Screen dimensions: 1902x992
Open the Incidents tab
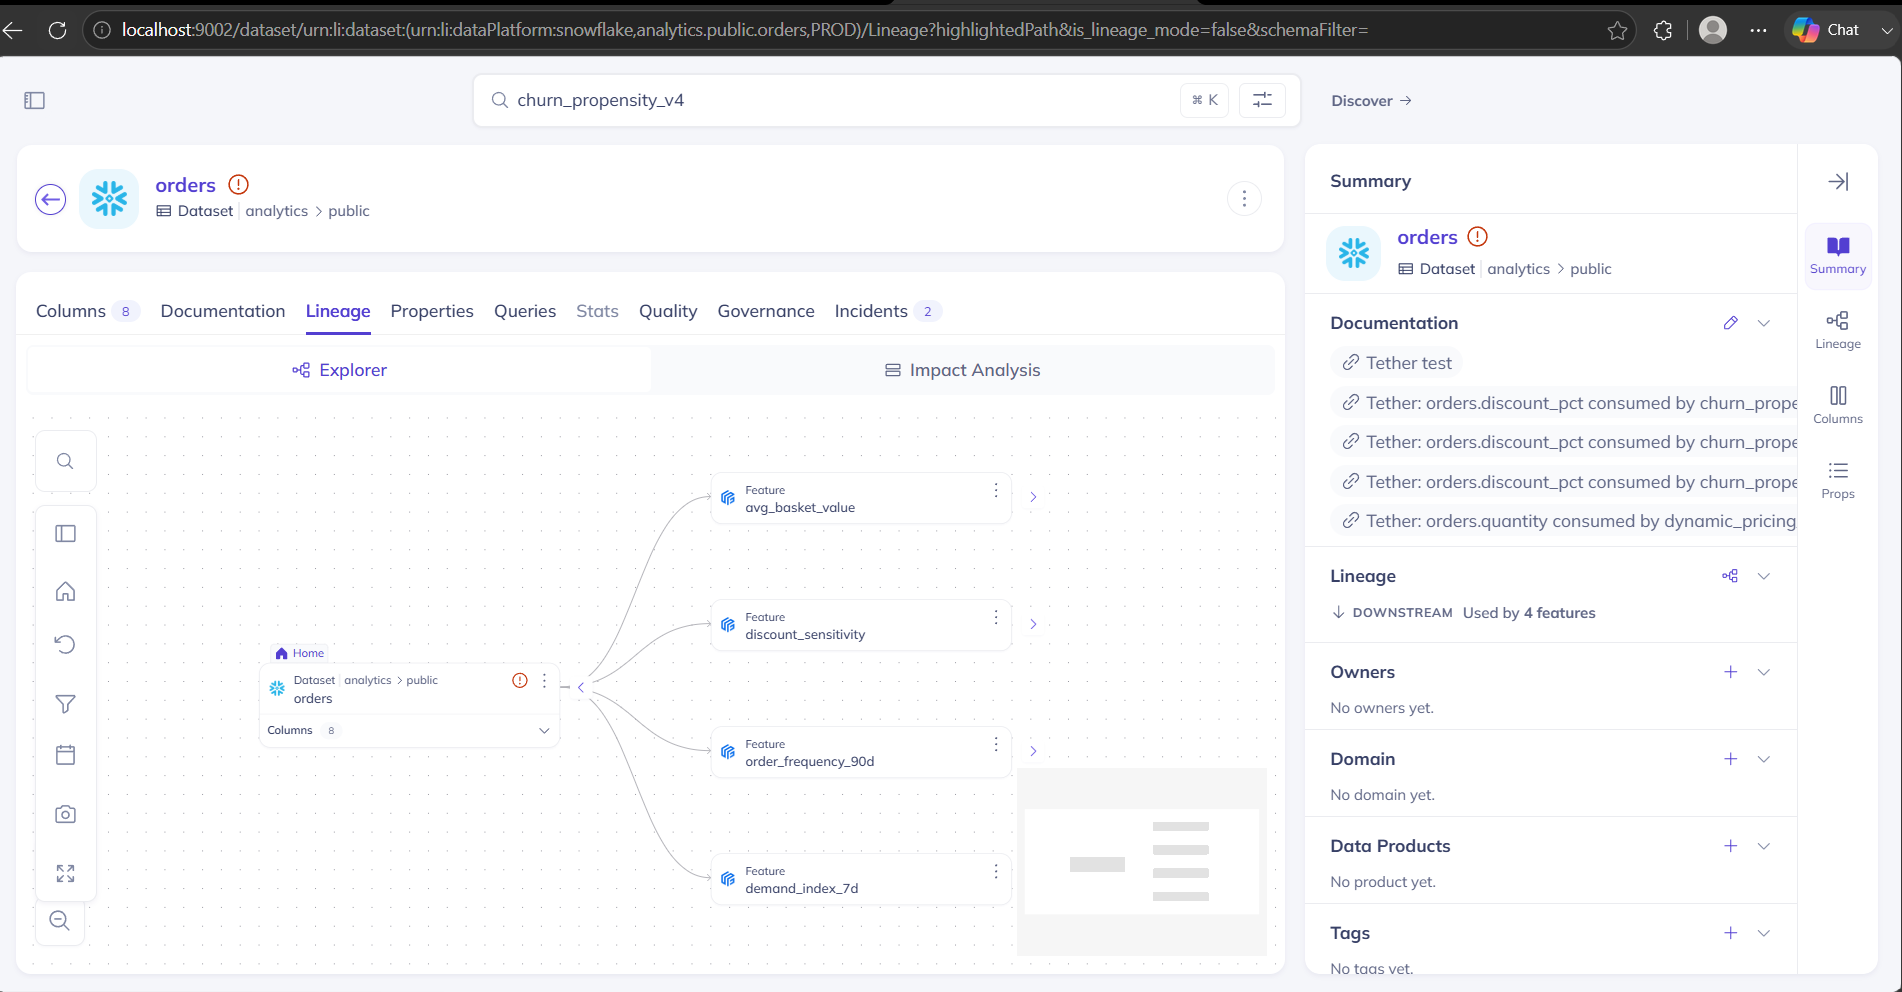[887, 311]
